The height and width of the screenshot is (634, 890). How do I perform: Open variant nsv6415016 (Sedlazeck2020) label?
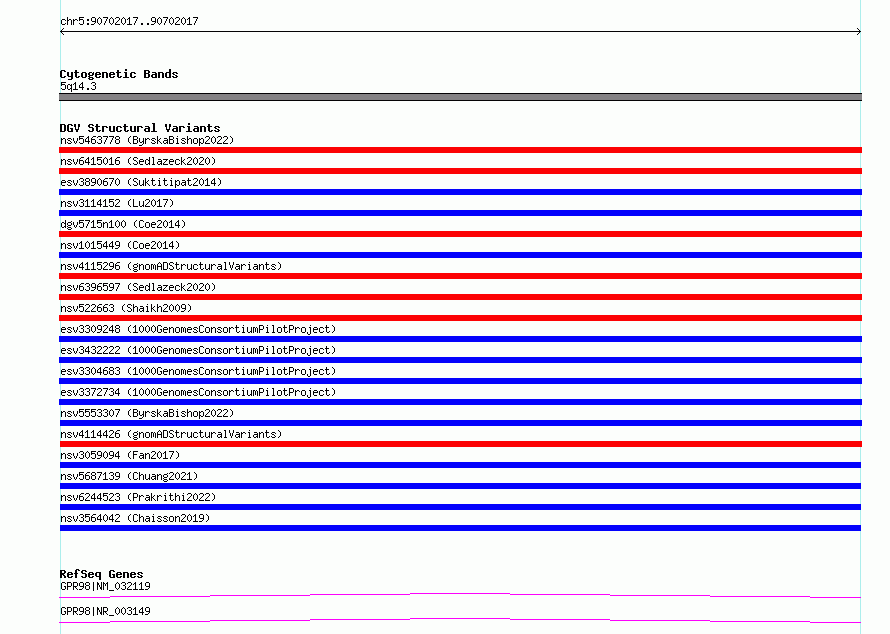138,161
